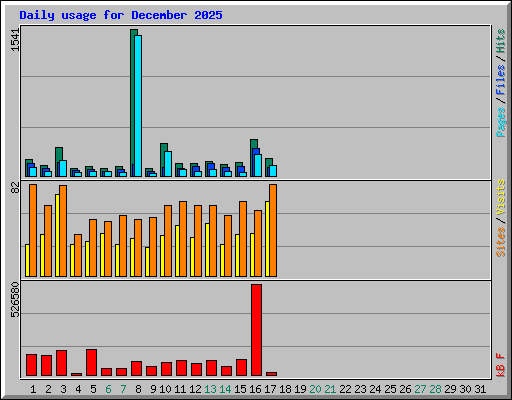Click the day 4 x-axis label
512x400 pixels.
pos(78,389)
